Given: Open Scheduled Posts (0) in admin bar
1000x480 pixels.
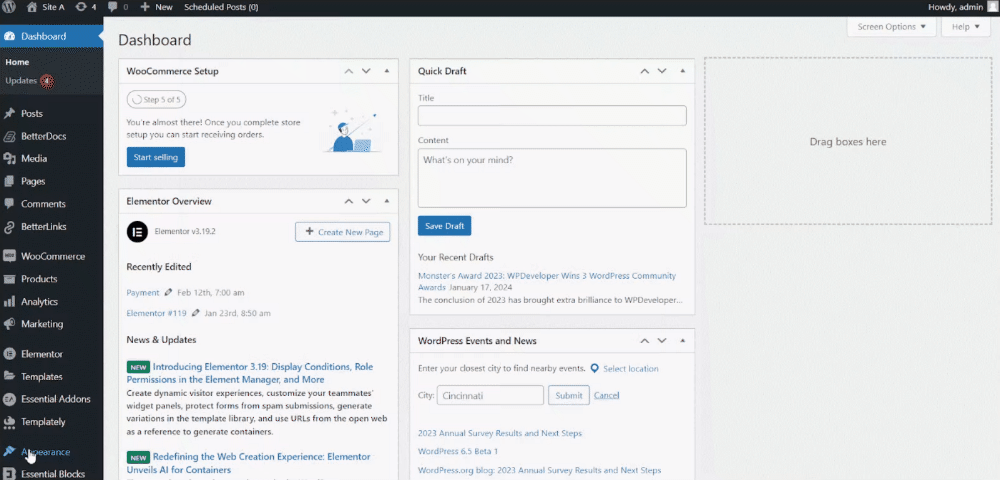Looking at the screenshot, I should pyautogui.click(x=221, y=7).
